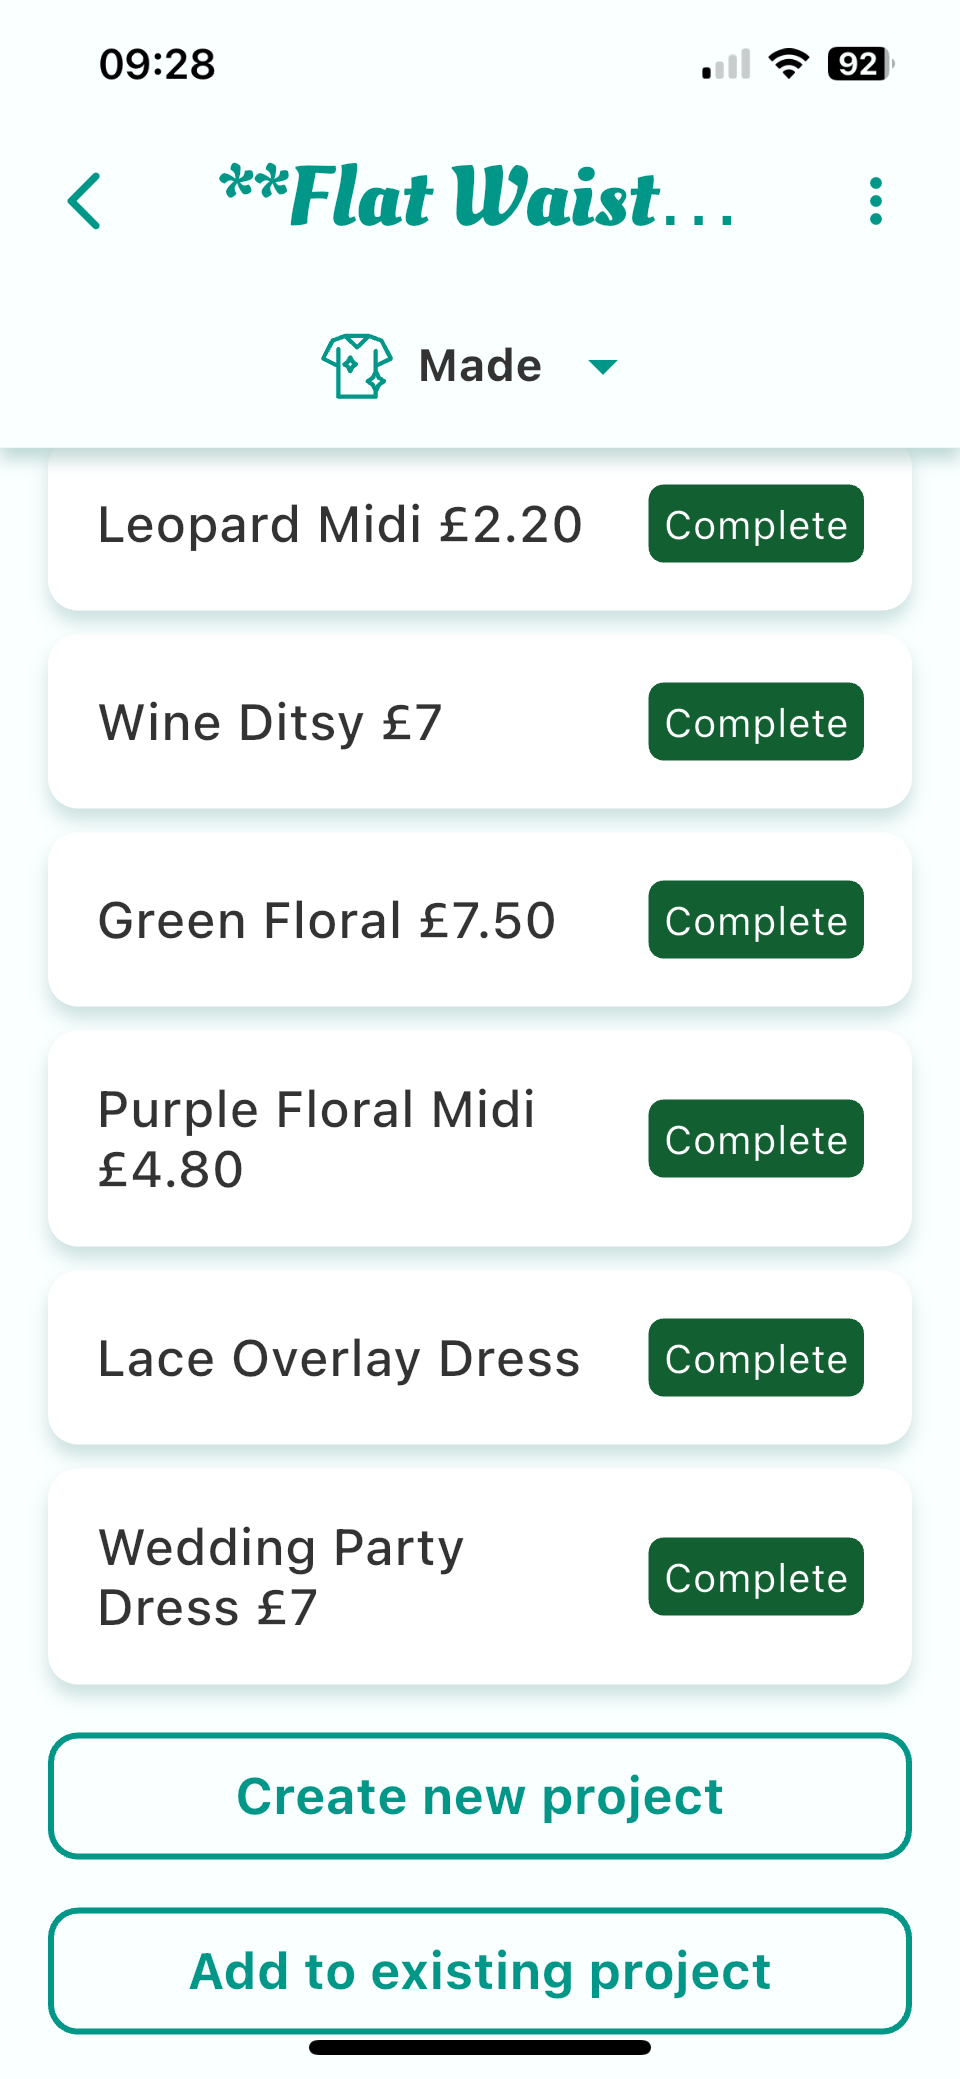The image size is (960, 2079).
Task: Tap Complete badge on Lace Overlay Dress
Action: point(756,1358)
